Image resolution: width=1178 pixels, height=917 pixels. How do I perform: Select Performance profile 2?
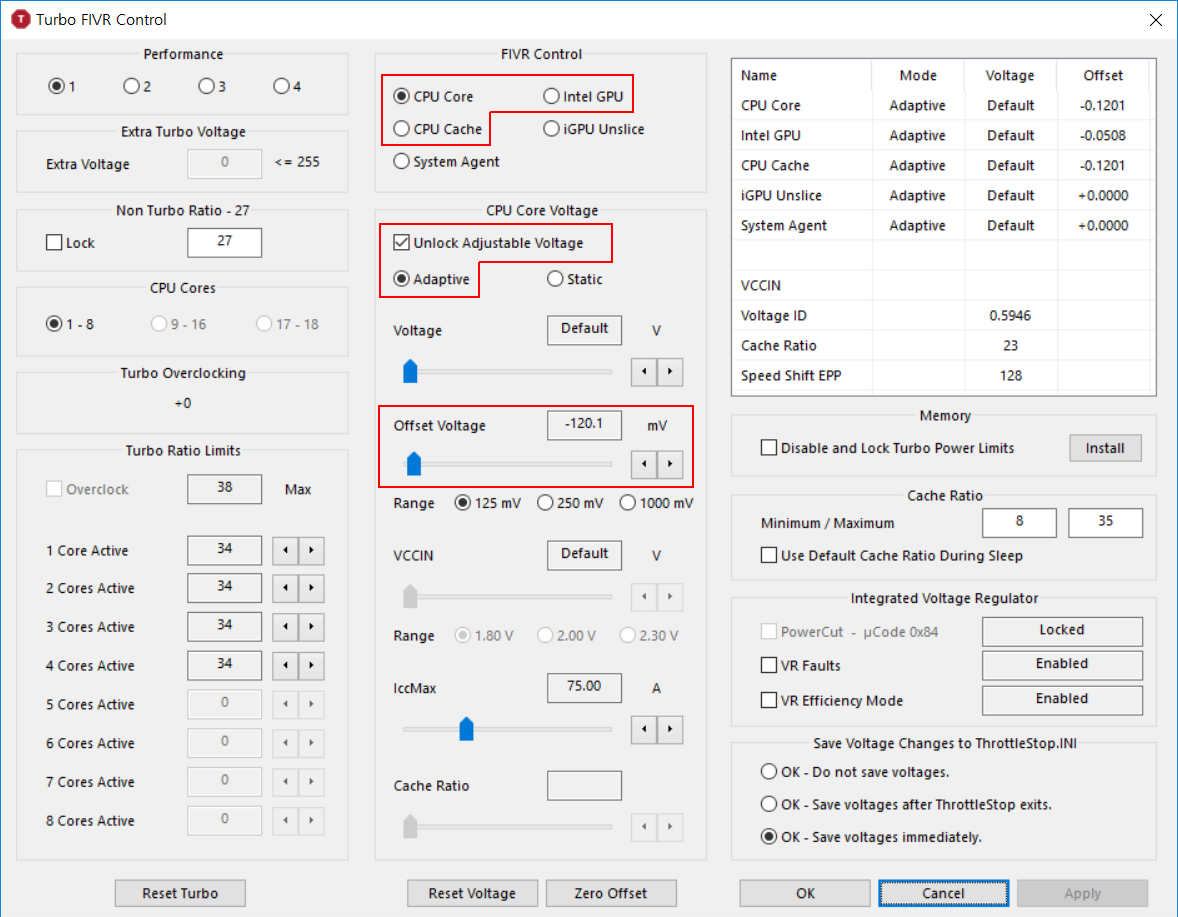click(x=137, y=86)
